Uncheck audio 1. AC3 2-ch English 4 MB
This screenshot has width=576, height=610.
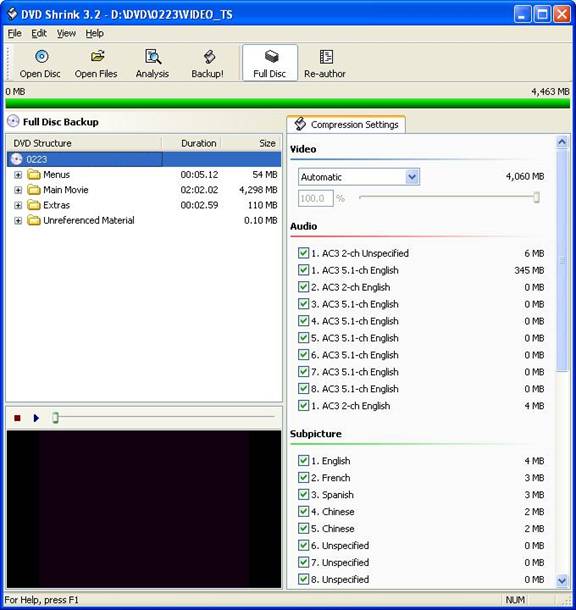click(x=303, y=405)
